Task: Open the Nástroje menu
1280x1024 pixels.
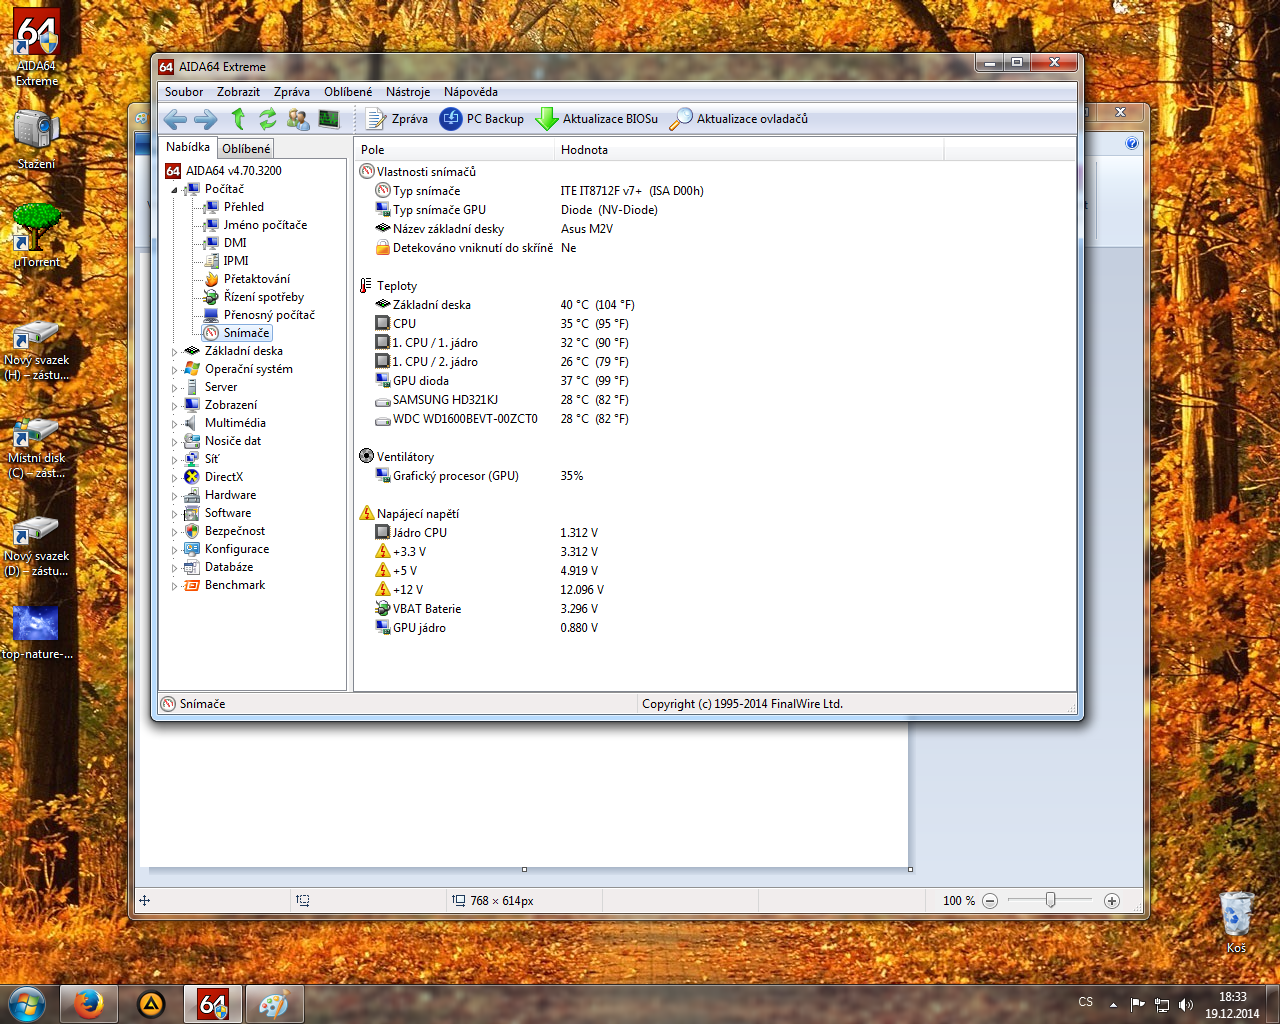Action: [x=408, y=92]
